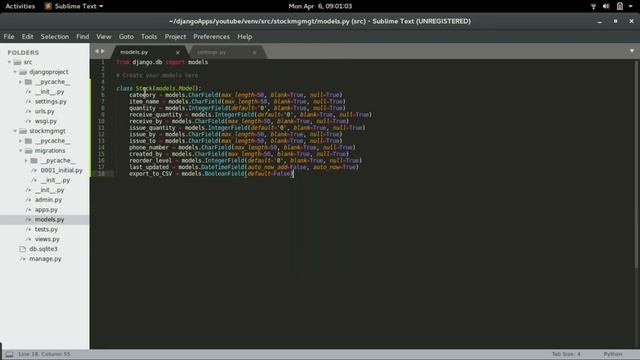Open the clock and calendar panel
Image resolution: width=640 pixels, height=360 pixels.
coord(320,6)
